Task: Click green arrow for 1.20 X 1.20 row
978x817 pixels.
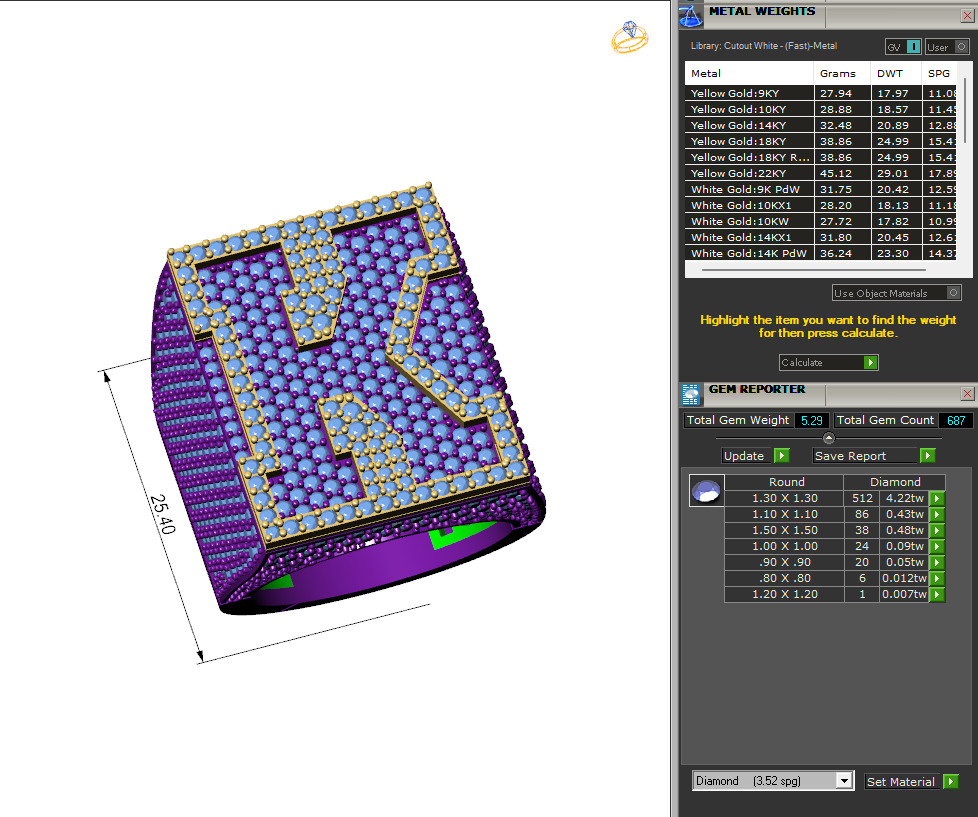Action: point(937,594)
